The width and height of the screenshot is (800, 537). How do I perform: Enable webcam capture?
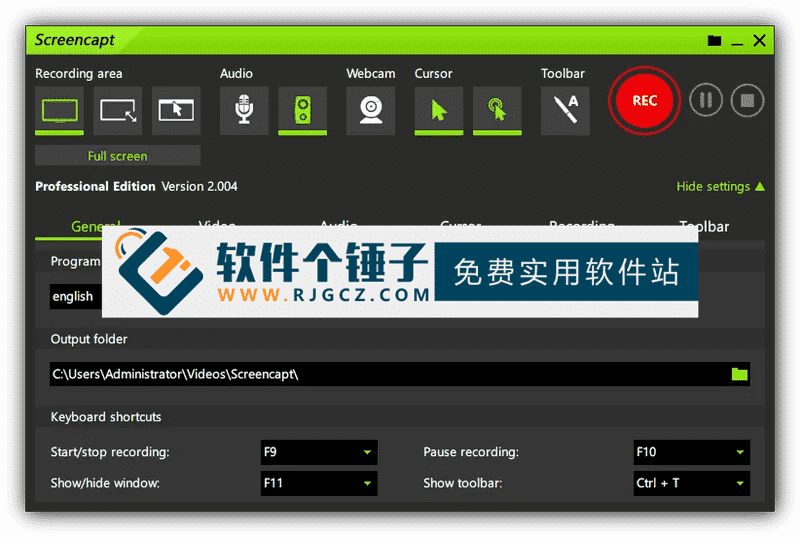pos(370,111)
